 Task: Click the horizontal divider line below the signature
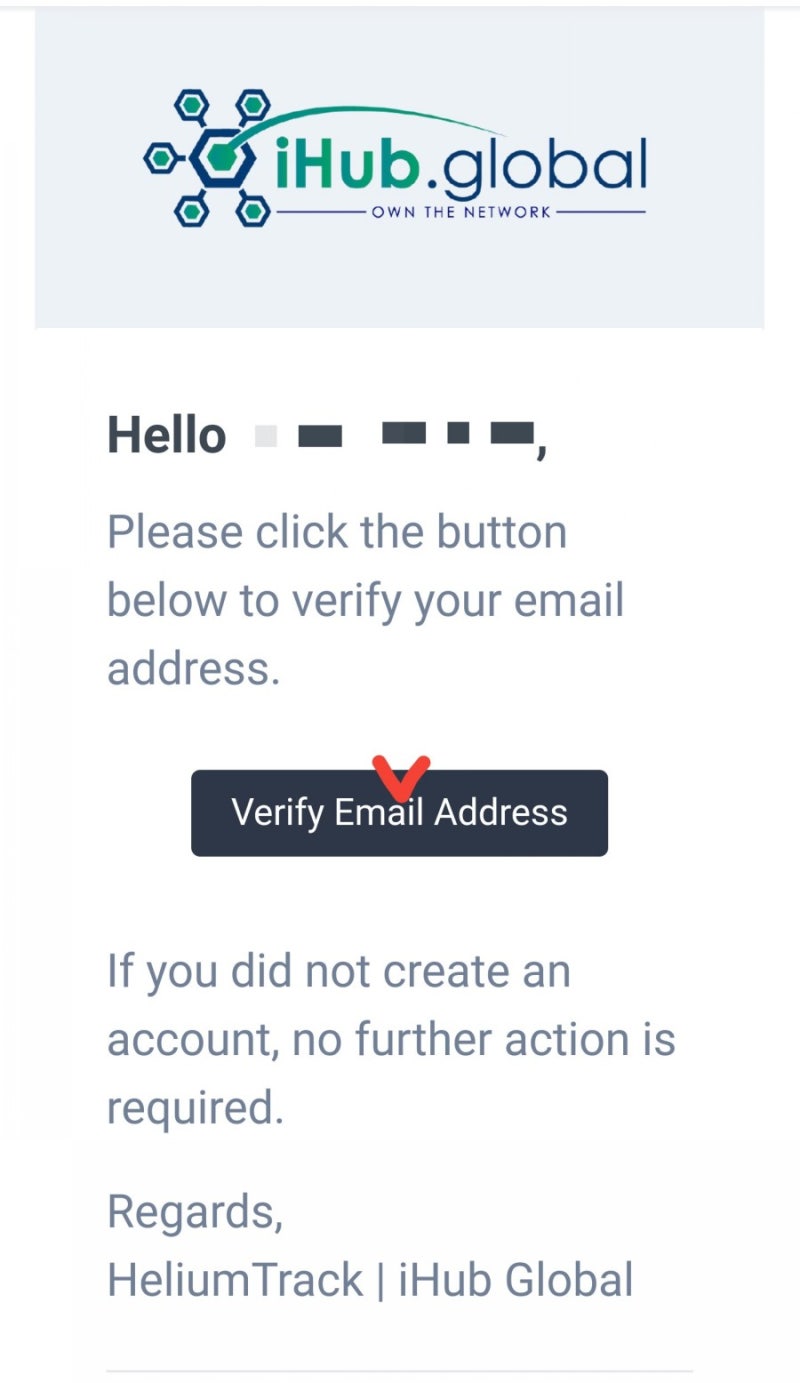399,1370
